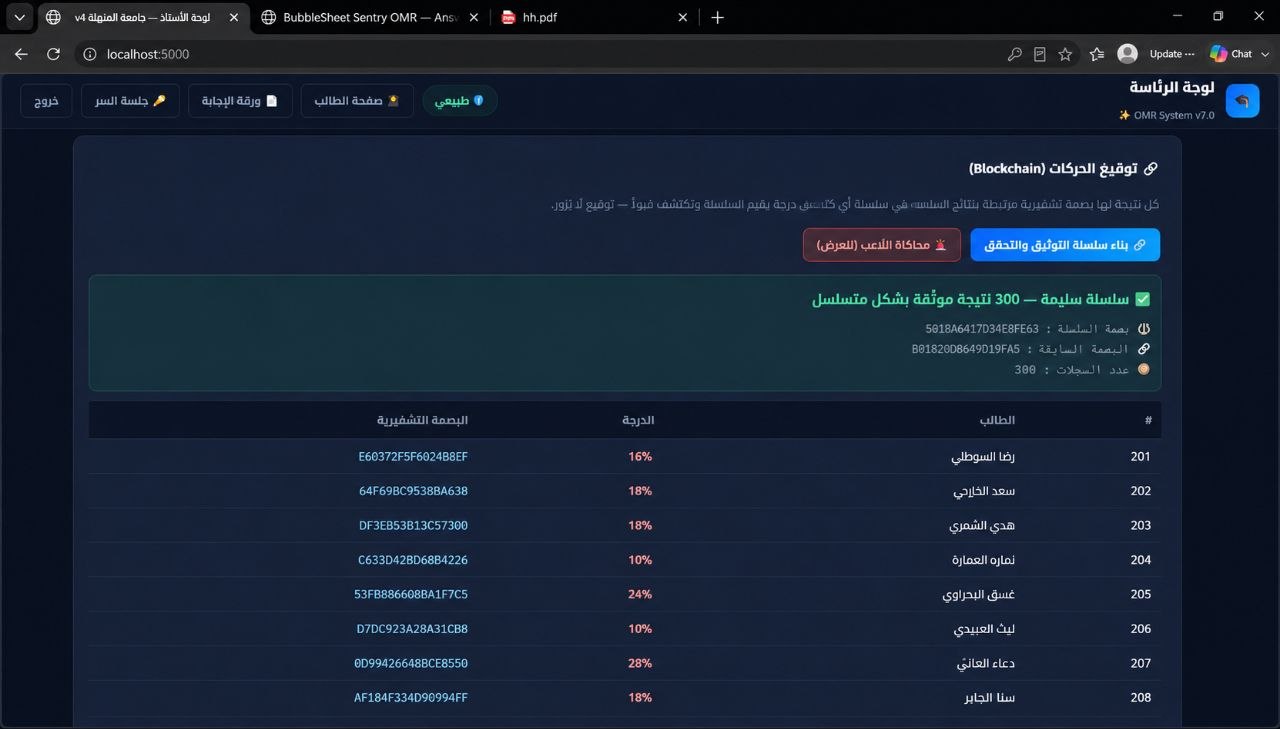Viewport: 1280px width, 729px height.
Task: Expand the tab search chevron at top left
Action: point(20,17)
